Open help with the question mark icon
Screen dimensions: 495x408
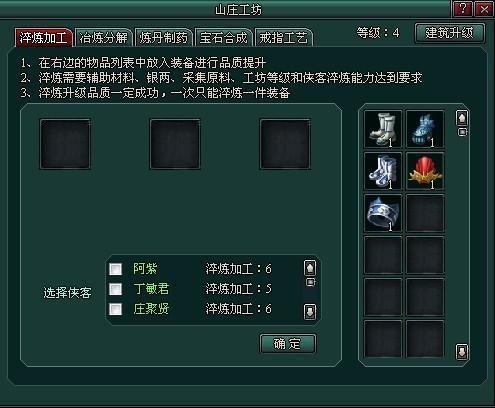[463, 9]
